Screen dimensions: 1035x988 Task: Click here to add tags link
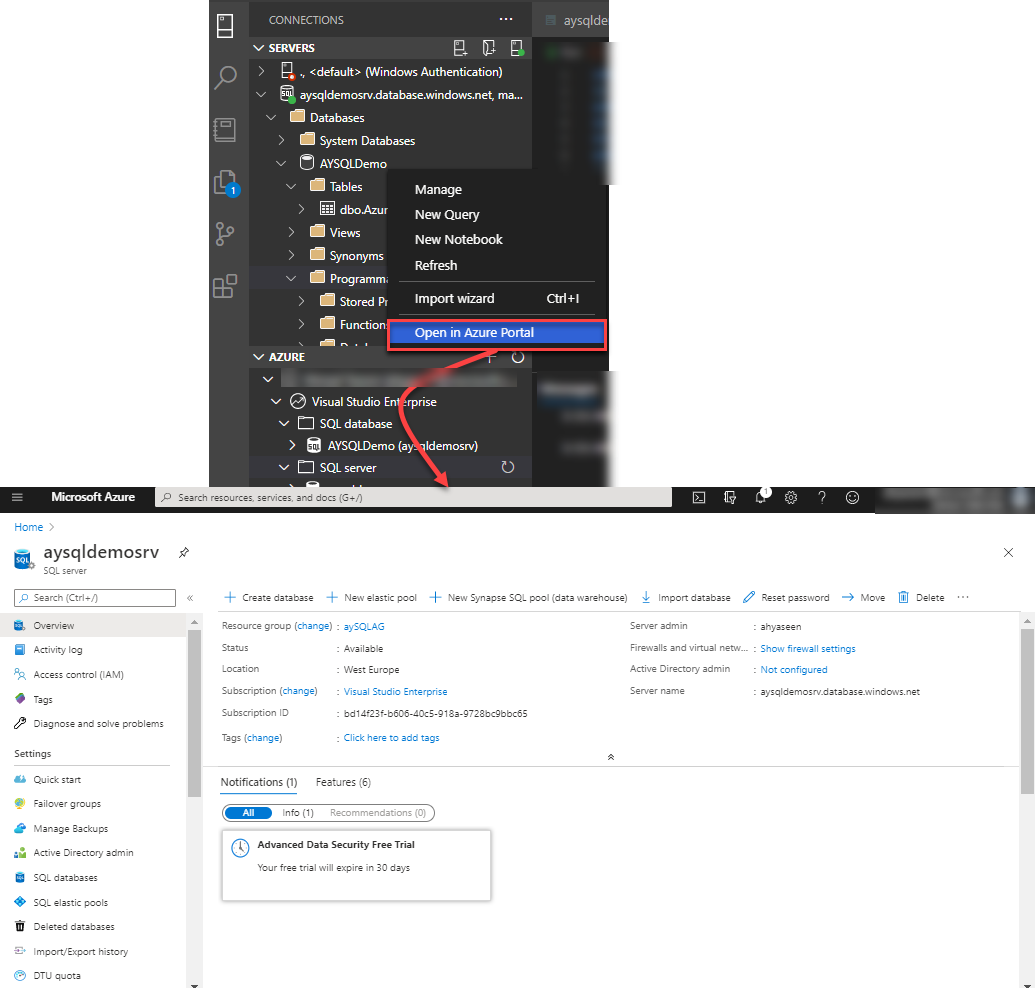tap(391, 738)
